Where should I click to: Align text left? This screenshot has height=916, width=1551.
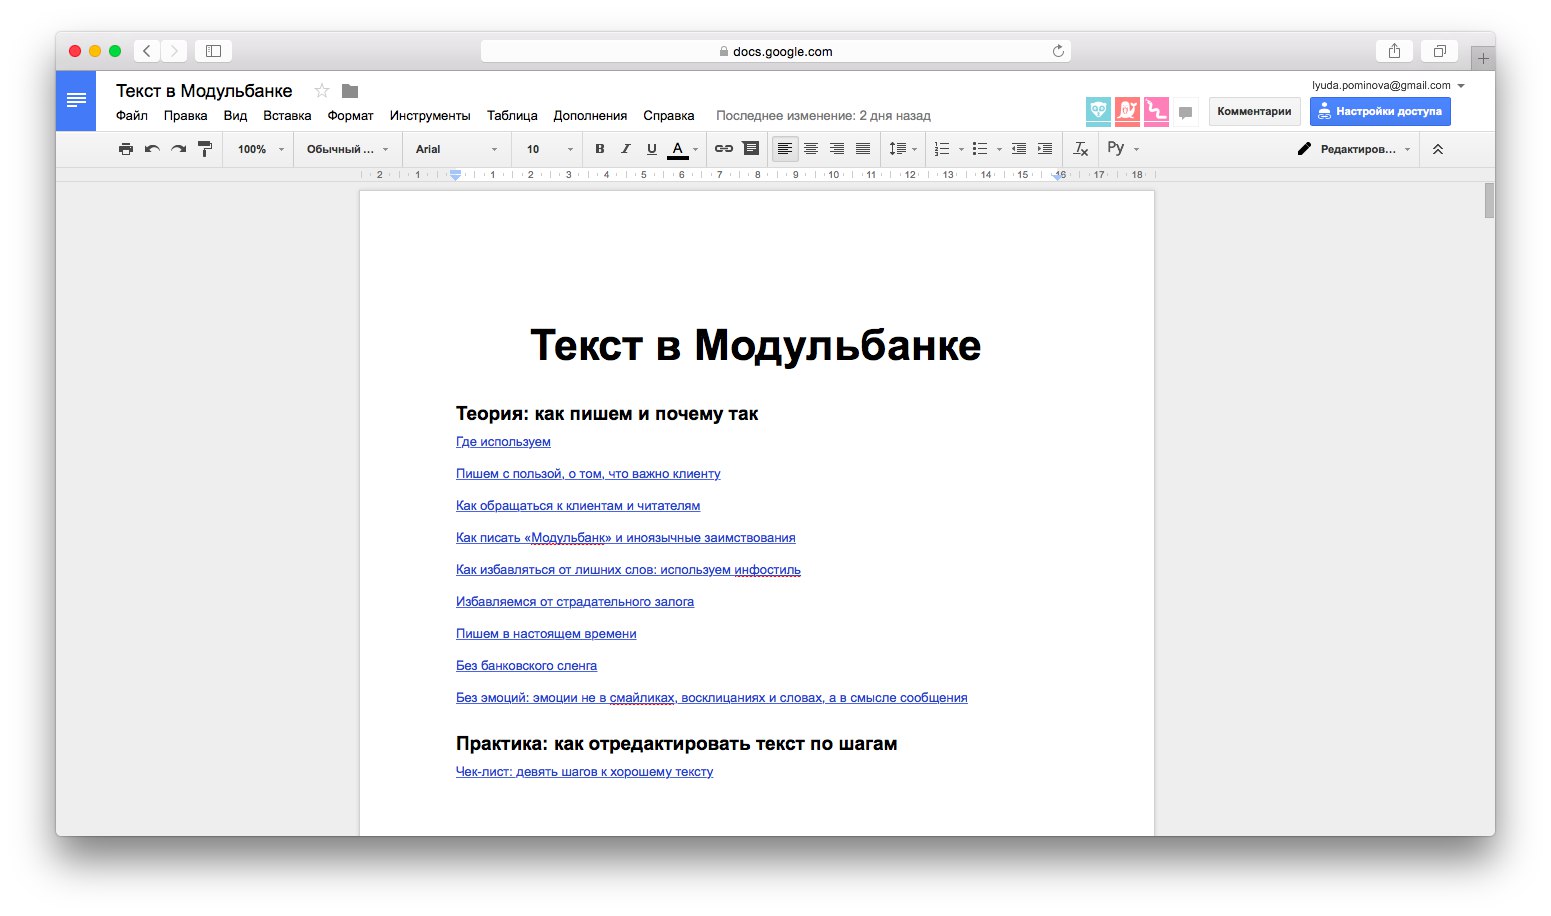(785, 149)
